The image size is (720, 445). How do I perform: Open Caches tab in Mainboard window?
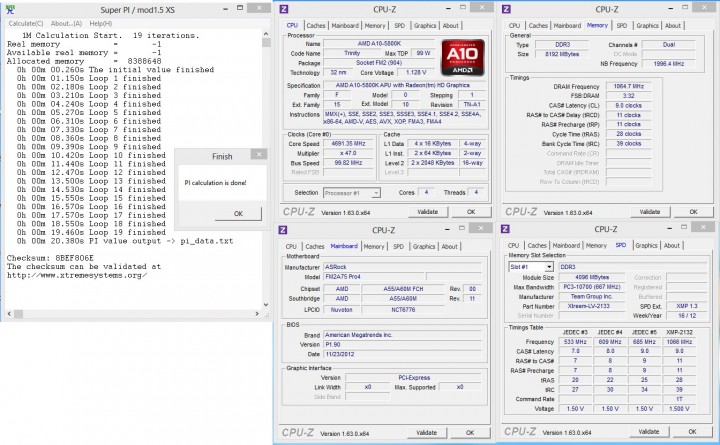point(315,247)
